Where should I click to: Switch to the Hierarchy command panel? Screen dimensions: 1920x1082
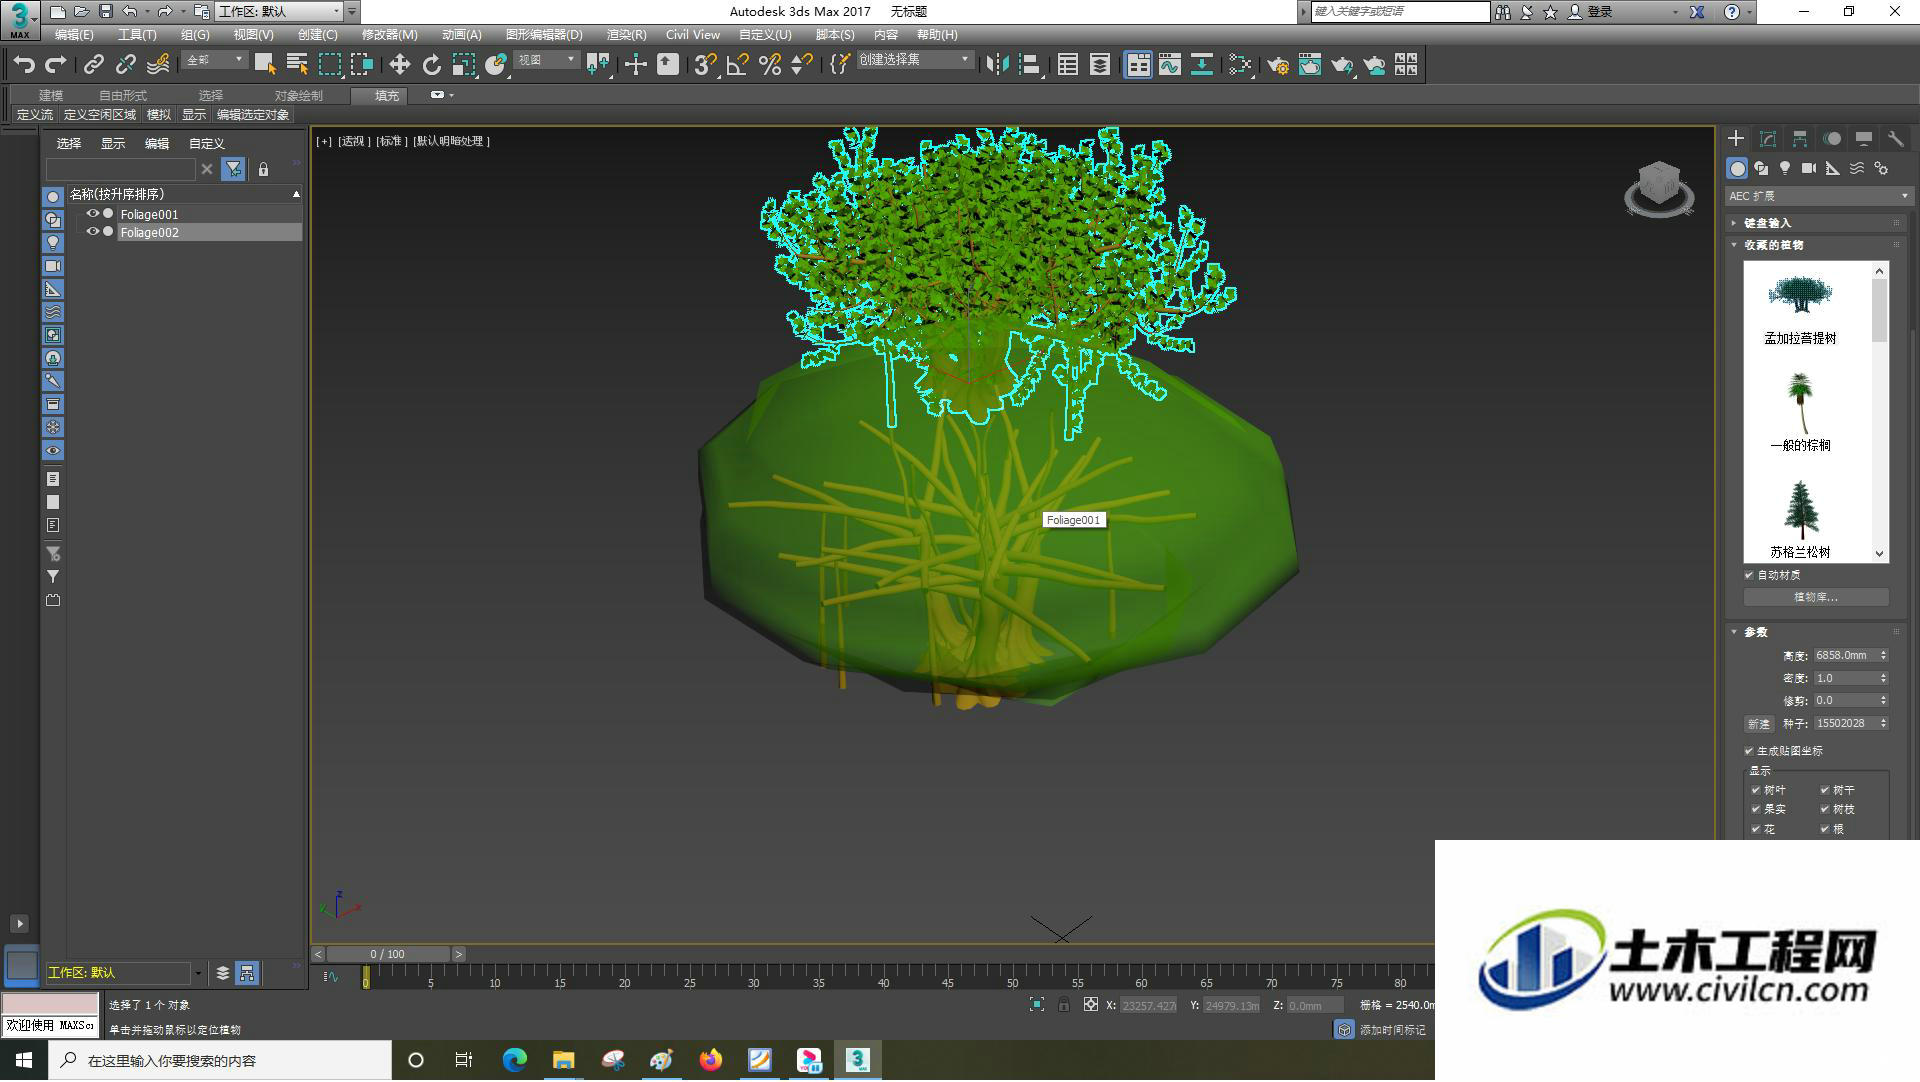click(x=1800, y=139)
